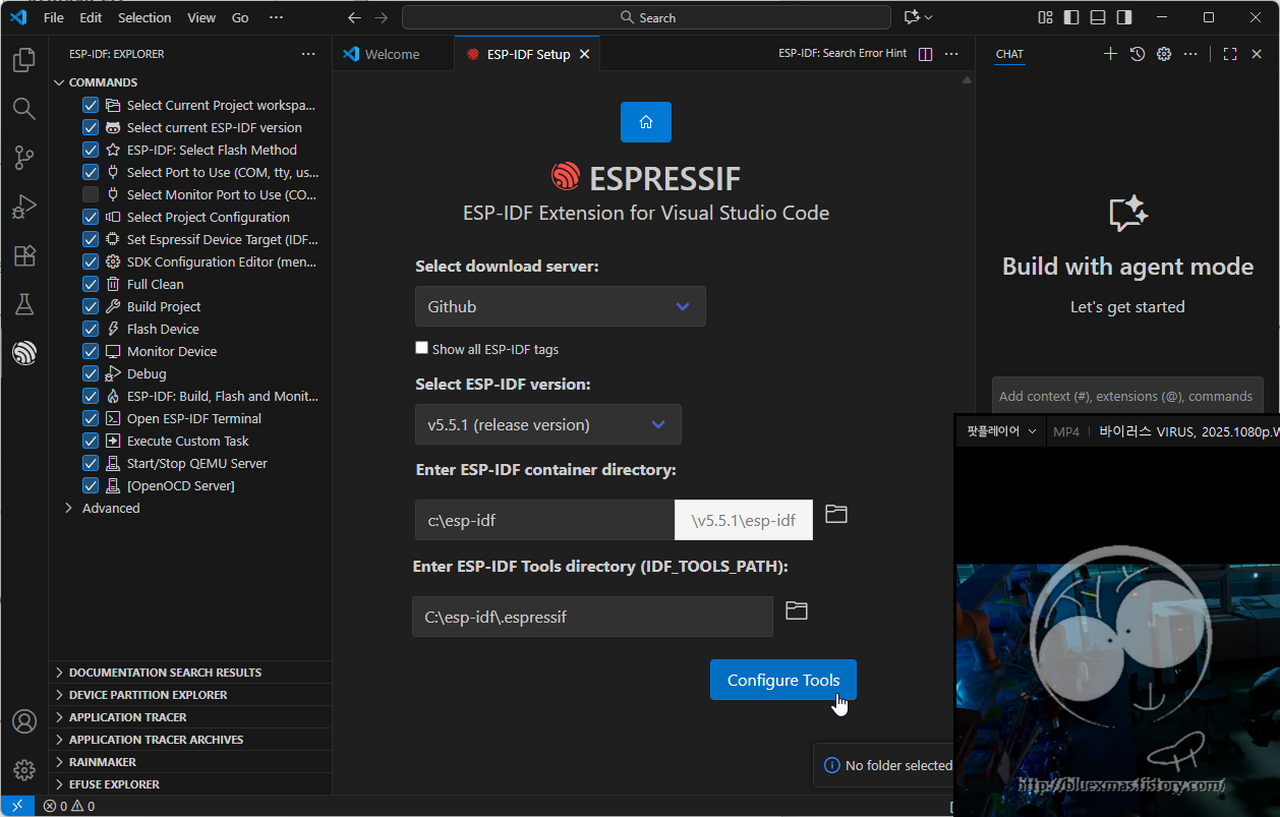Toggle the Flash Device checkbox
The image size is (1280, 817).
[x=90, y=329]
